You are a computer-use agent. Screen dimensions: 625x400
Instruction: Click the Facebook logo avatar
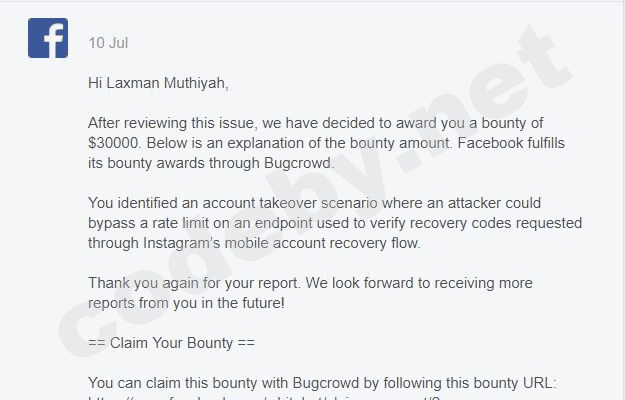[x=48, y=38]
